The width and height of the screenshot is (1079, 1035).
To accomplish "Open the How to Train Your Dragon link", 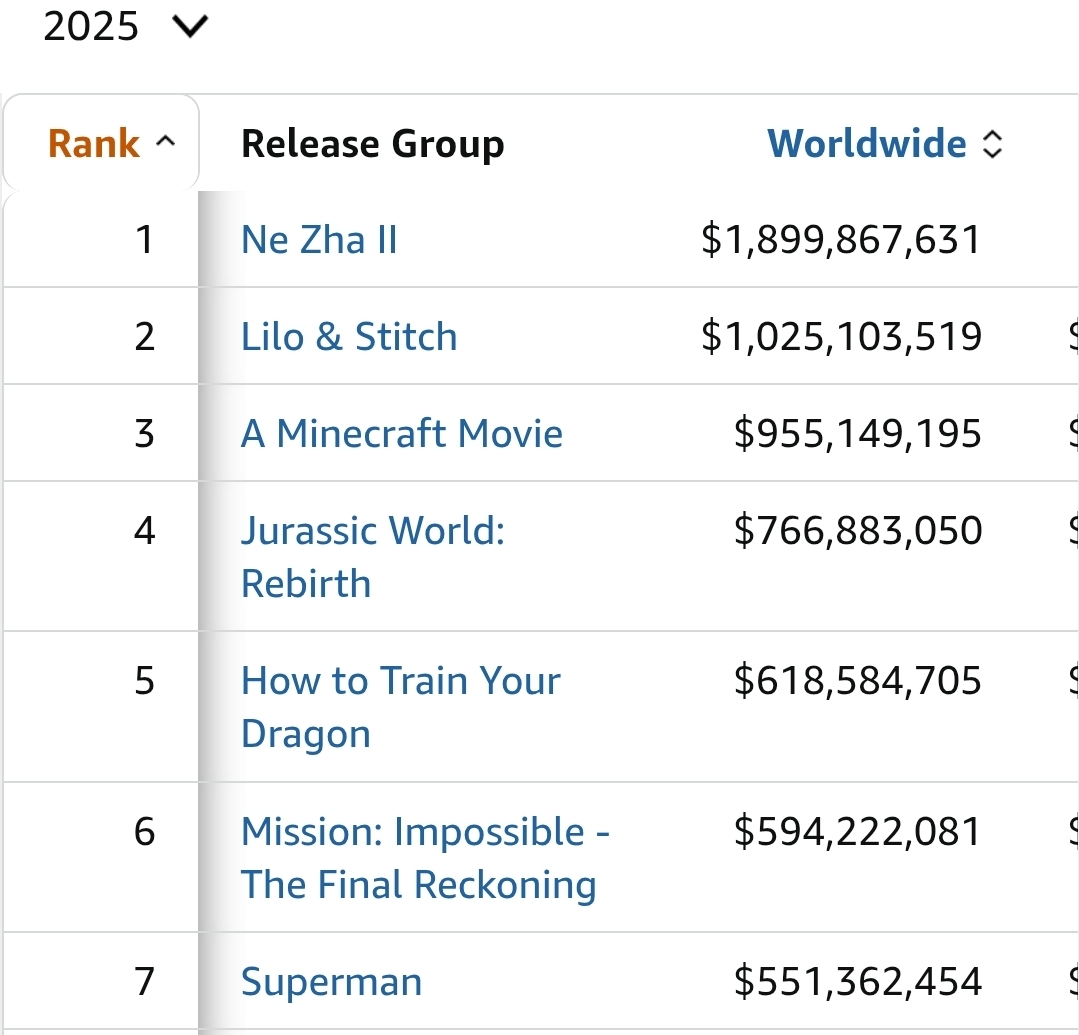I will pyautogui.click(x=400, y=707).
